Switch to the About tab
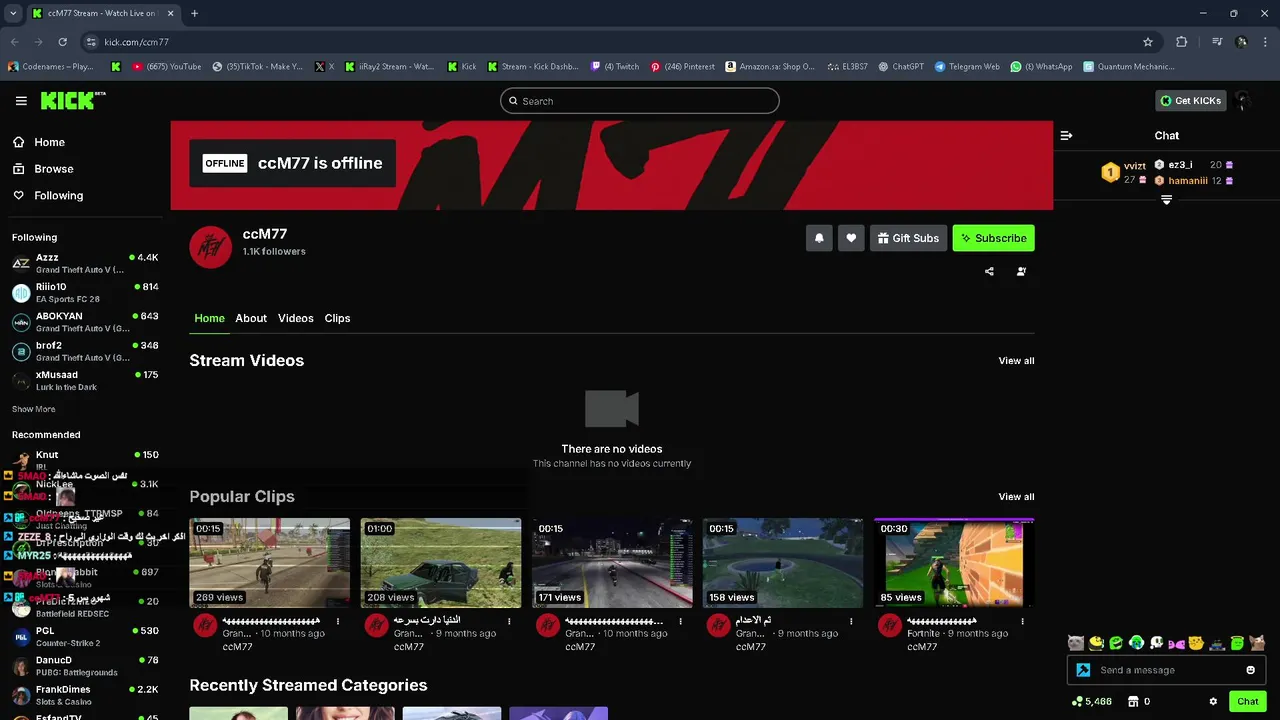The height and width of the screenshot is (720, 1280). [251, 318]
